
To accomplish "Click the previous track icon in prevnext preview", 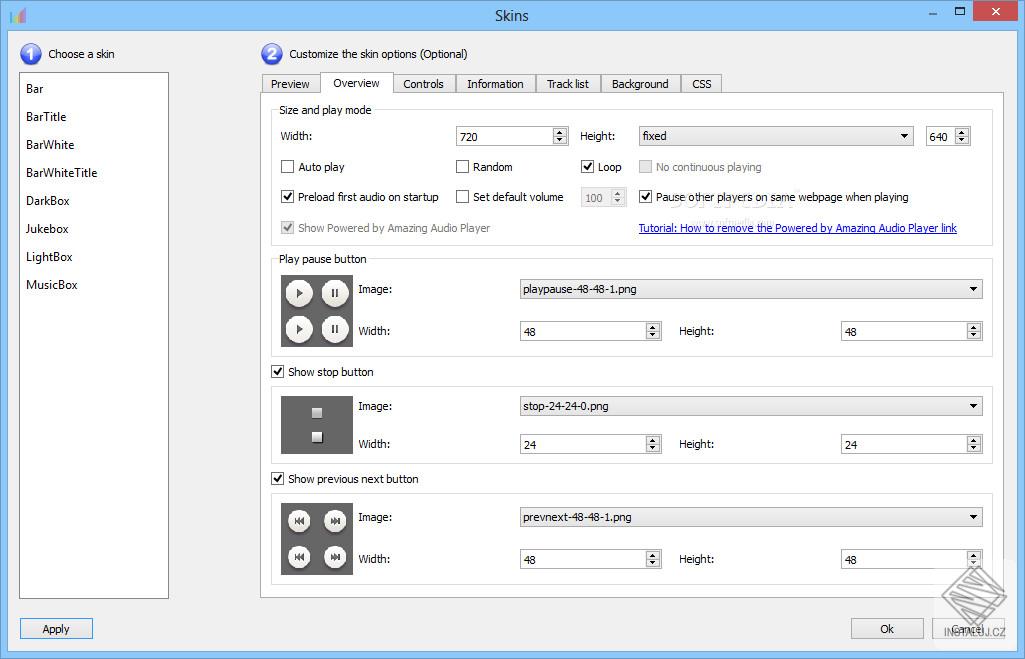I will tap(299, 520).
